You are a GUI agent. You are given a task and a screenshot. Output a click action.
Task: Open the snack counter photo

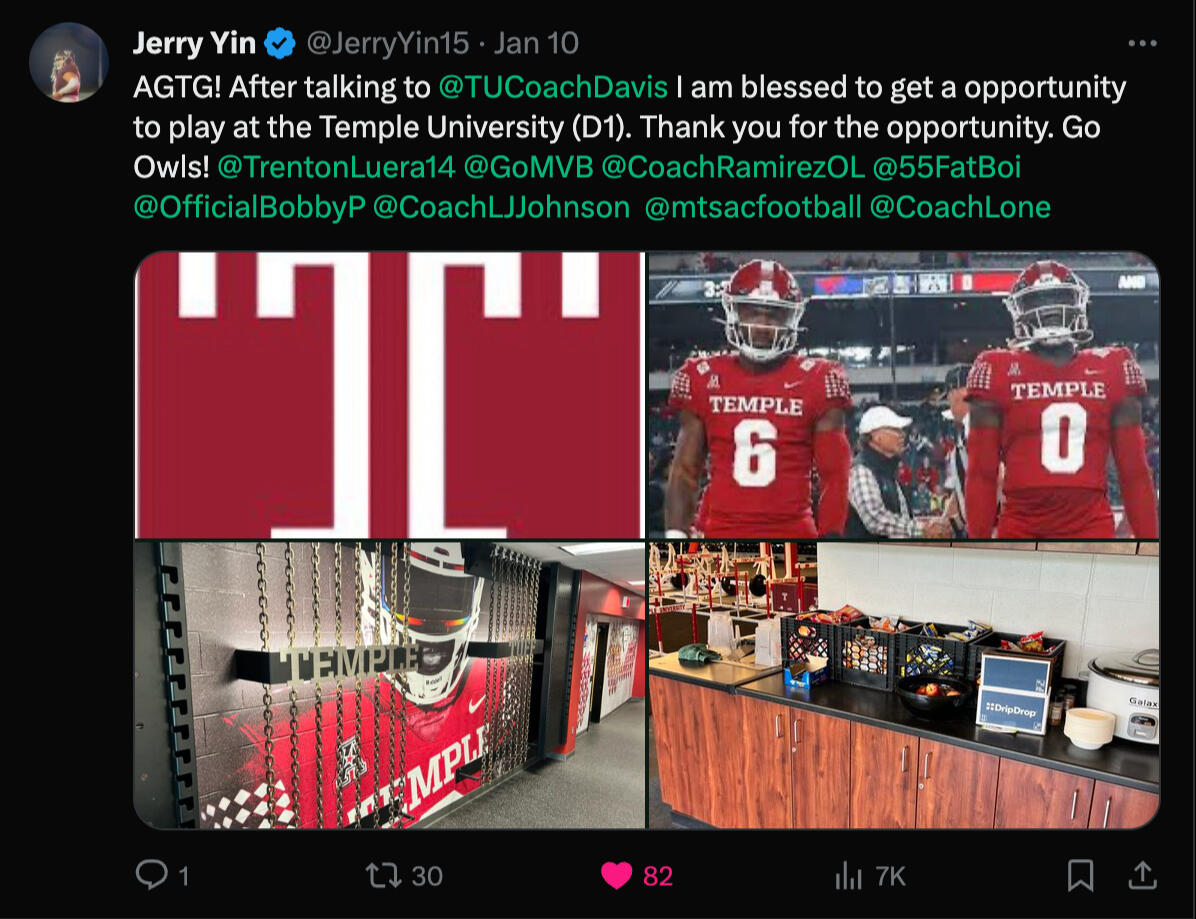coord(904,686)
